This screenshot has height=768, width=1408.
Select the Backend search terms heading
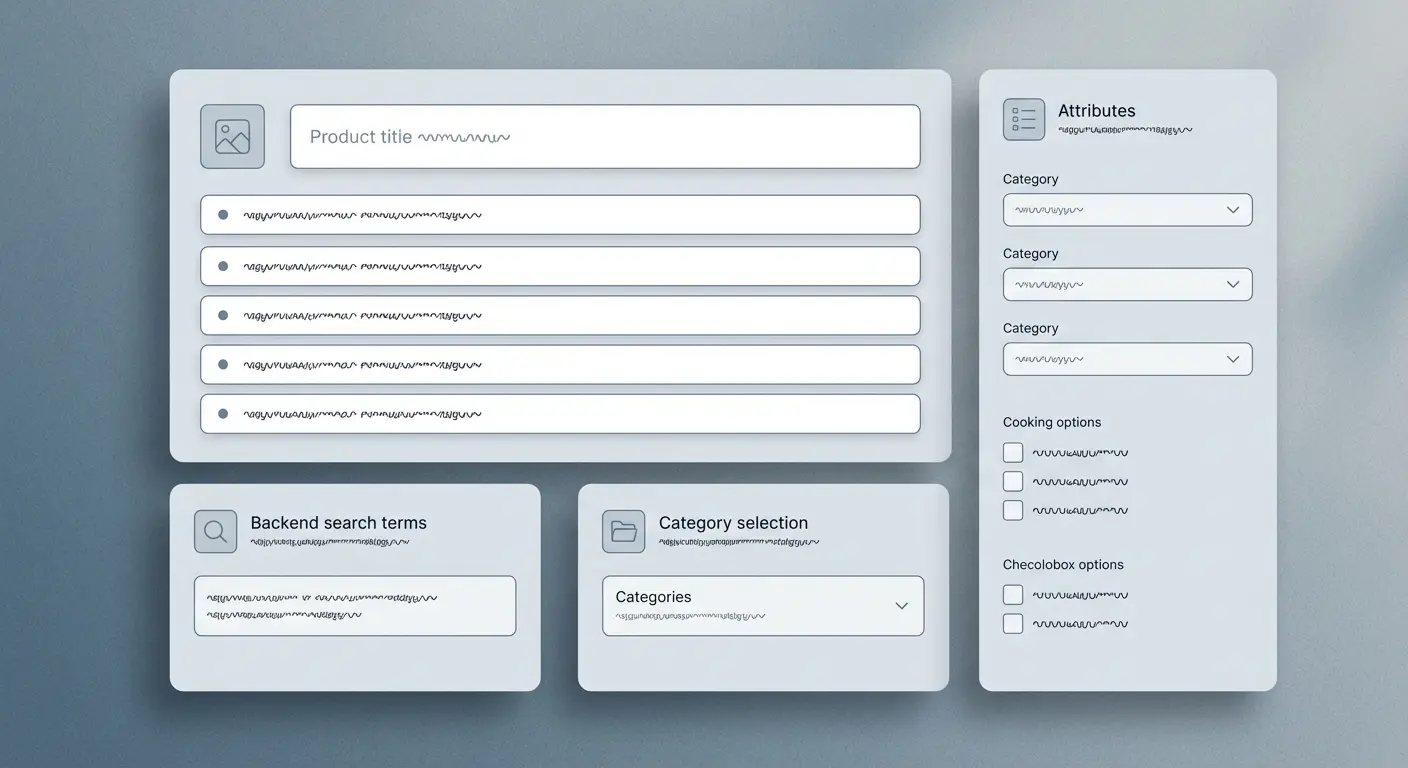click(339, 522)
